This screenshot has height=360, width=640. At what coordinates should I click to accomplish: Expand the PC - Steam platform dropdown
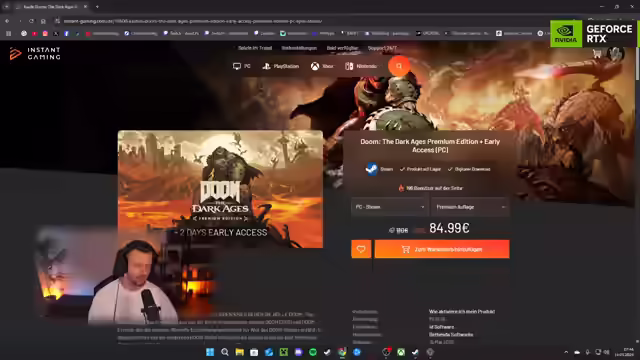pos(389,207)
